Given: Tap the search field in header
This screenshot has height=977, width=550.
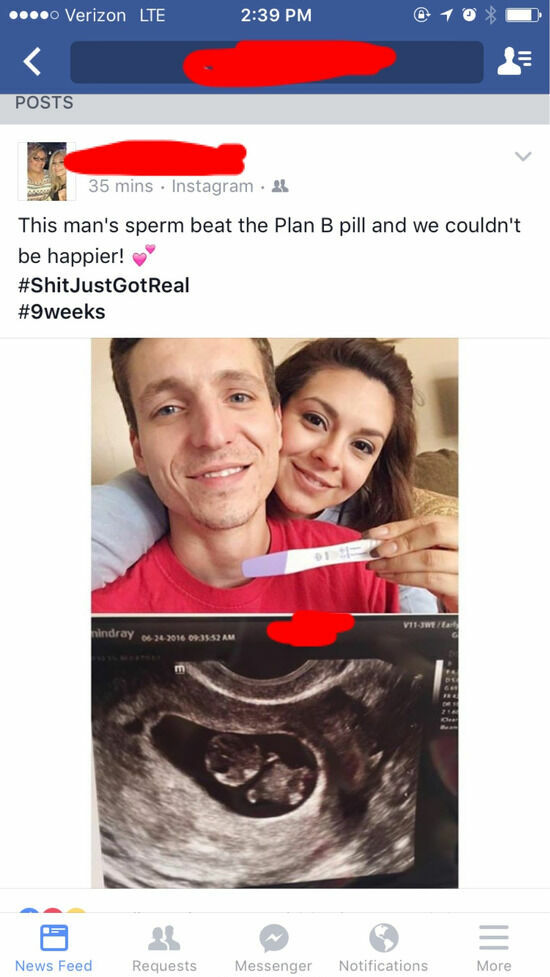Looking at the screenshot, I should (277, 62).
